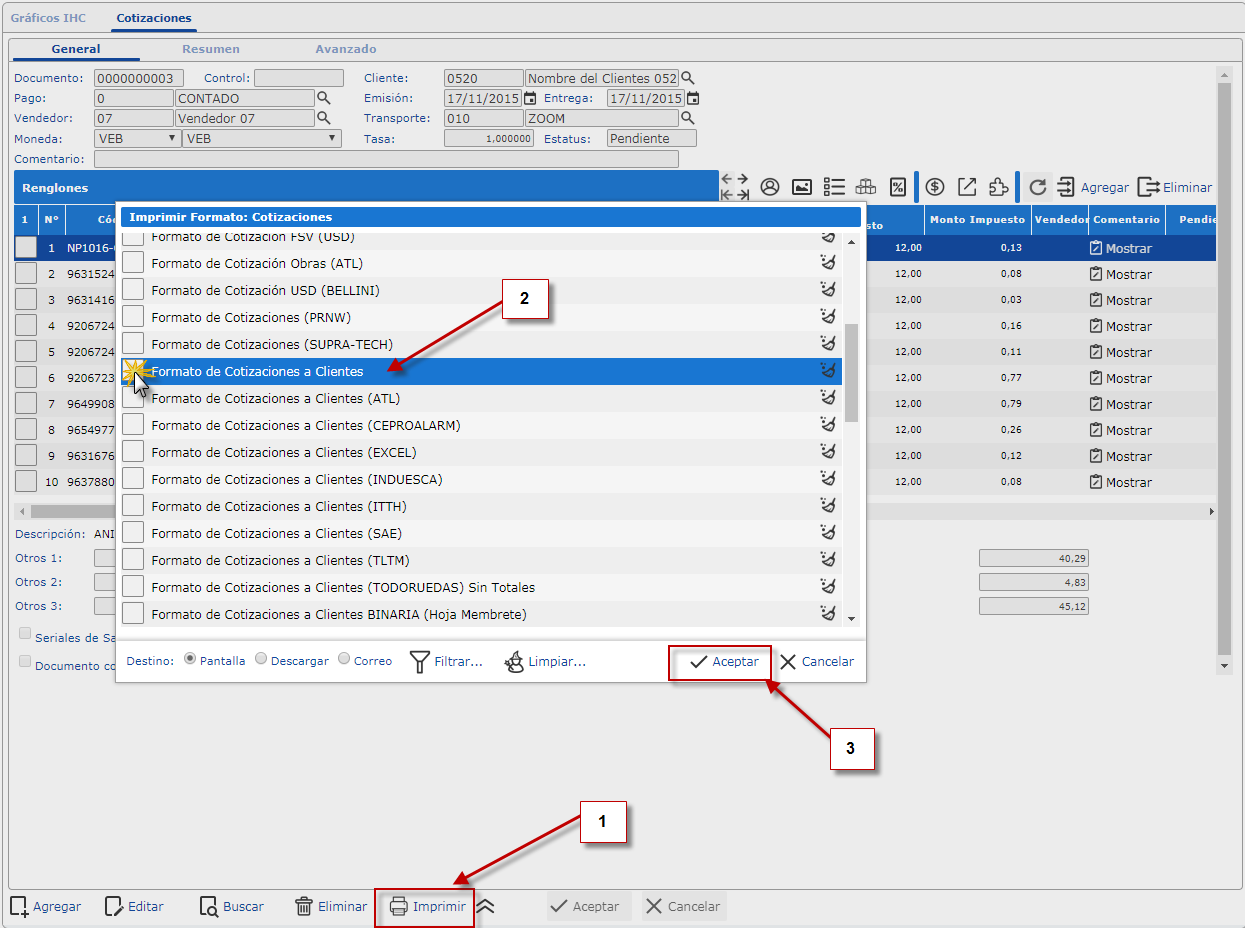The width and height of the screenshot is (1245, 928).
Task: Switch to the Resumen tab
Action: click(x=210, y=49)
